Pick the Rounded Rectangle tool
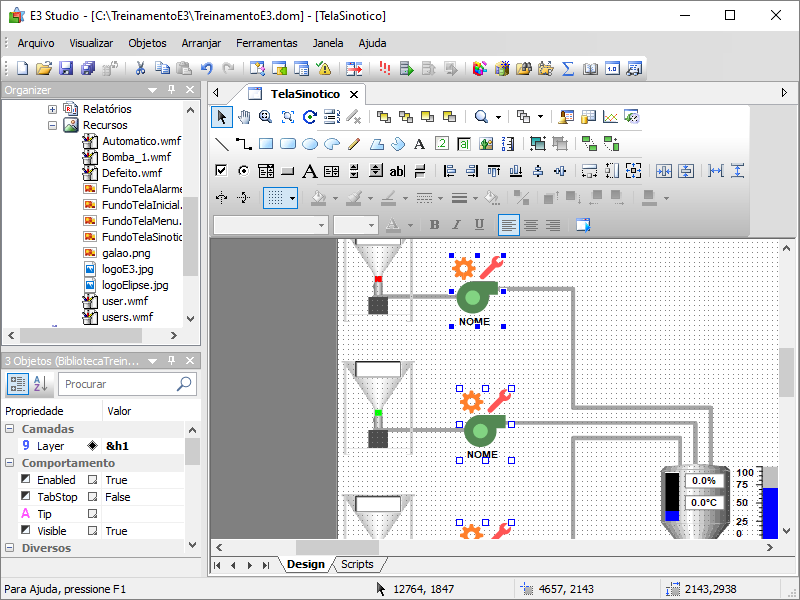Image resolution: width=800 pixels, height=600 pixels. click(288, 144)
